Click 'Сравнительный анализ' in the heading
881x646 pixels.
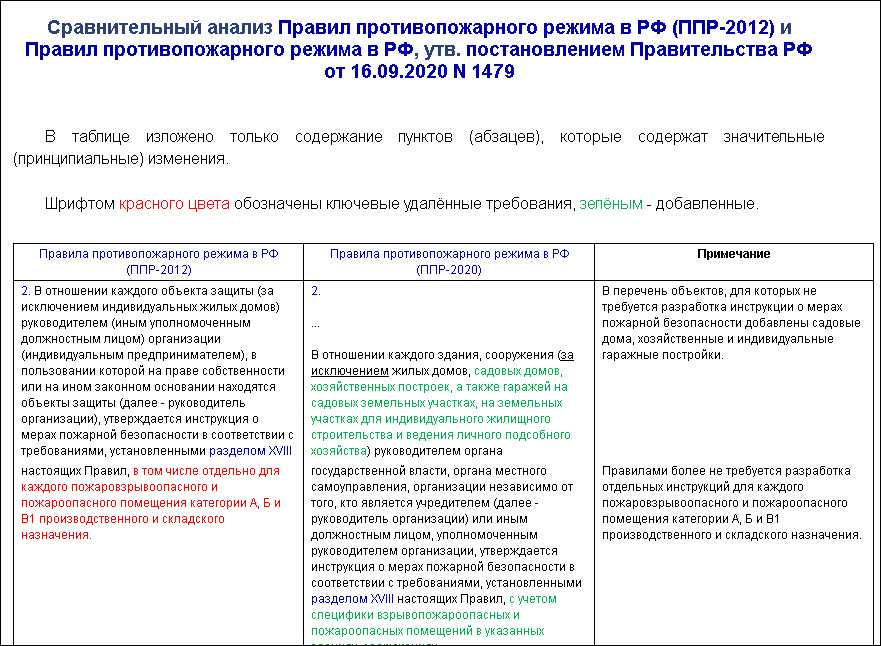161,27
